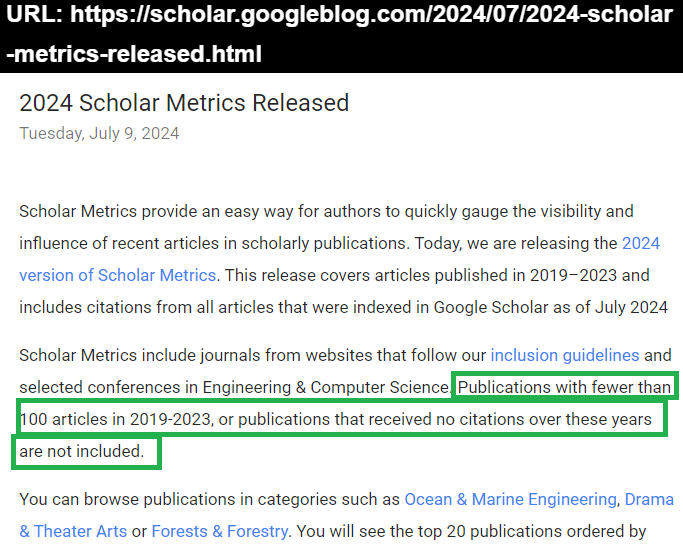Open the Forests & Forestry category link

tap(220, 531)
